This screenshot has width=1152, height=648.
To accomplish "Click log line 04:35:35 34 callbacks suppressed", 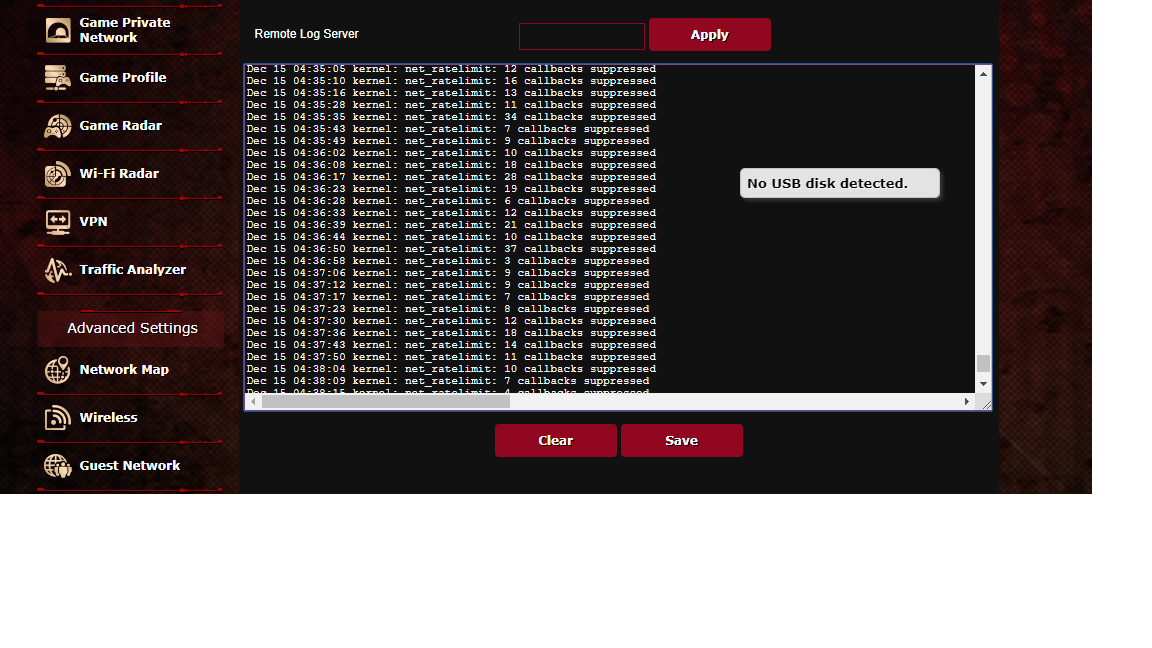I will (451, 117).
